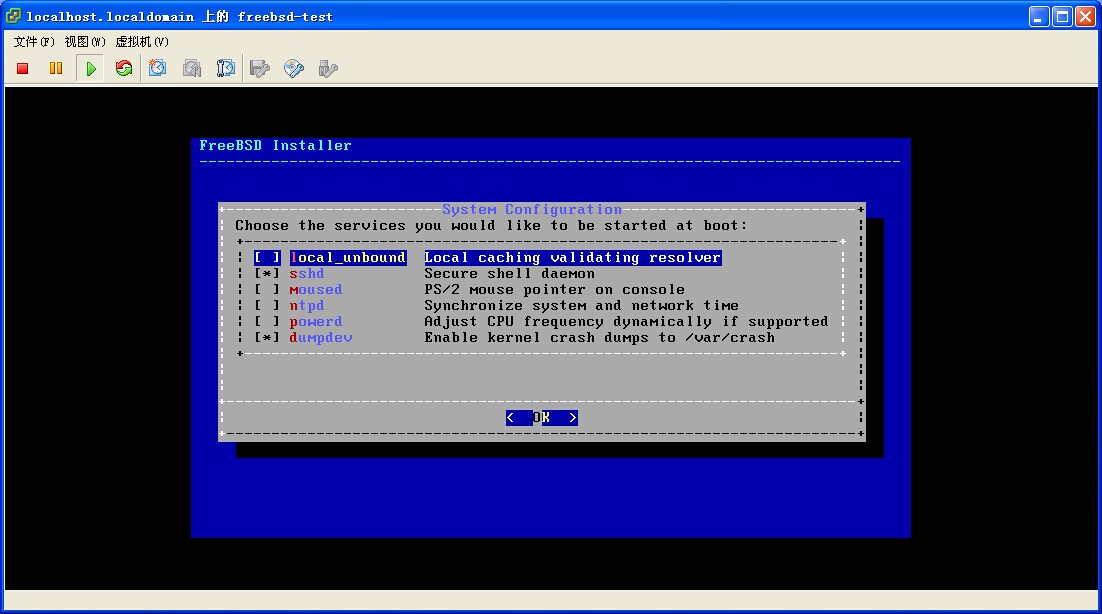Toggle the powerd service checkbox
This screenshot has width=1102, height=614.
267,322
